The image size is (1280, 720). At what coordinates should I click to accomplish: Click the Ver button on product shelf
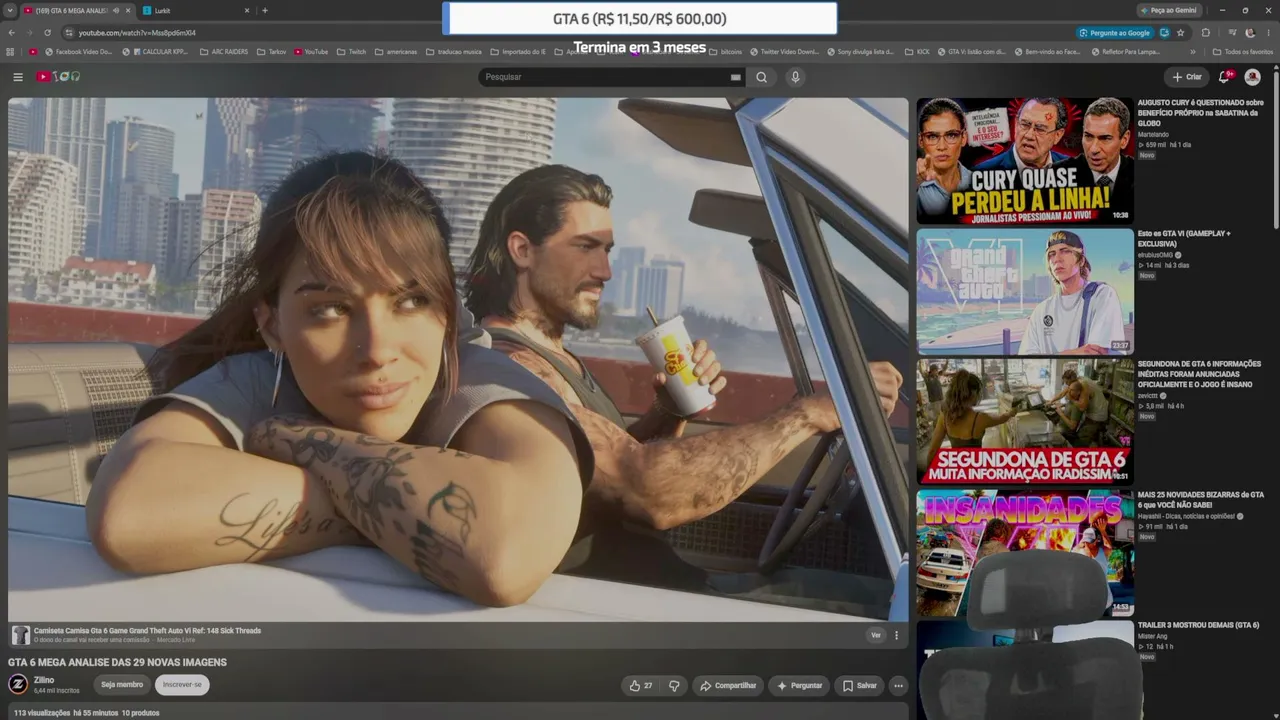(876, 635)
